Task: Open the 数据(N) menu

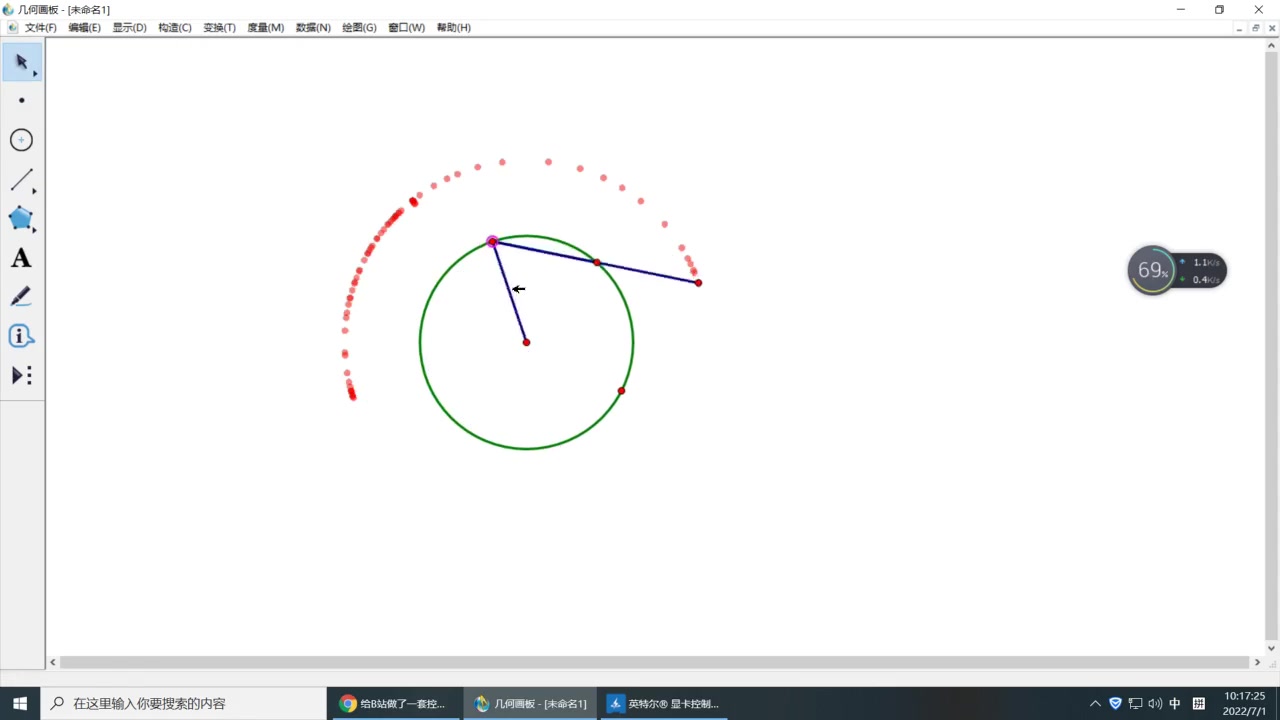Action: click(313, 28)
